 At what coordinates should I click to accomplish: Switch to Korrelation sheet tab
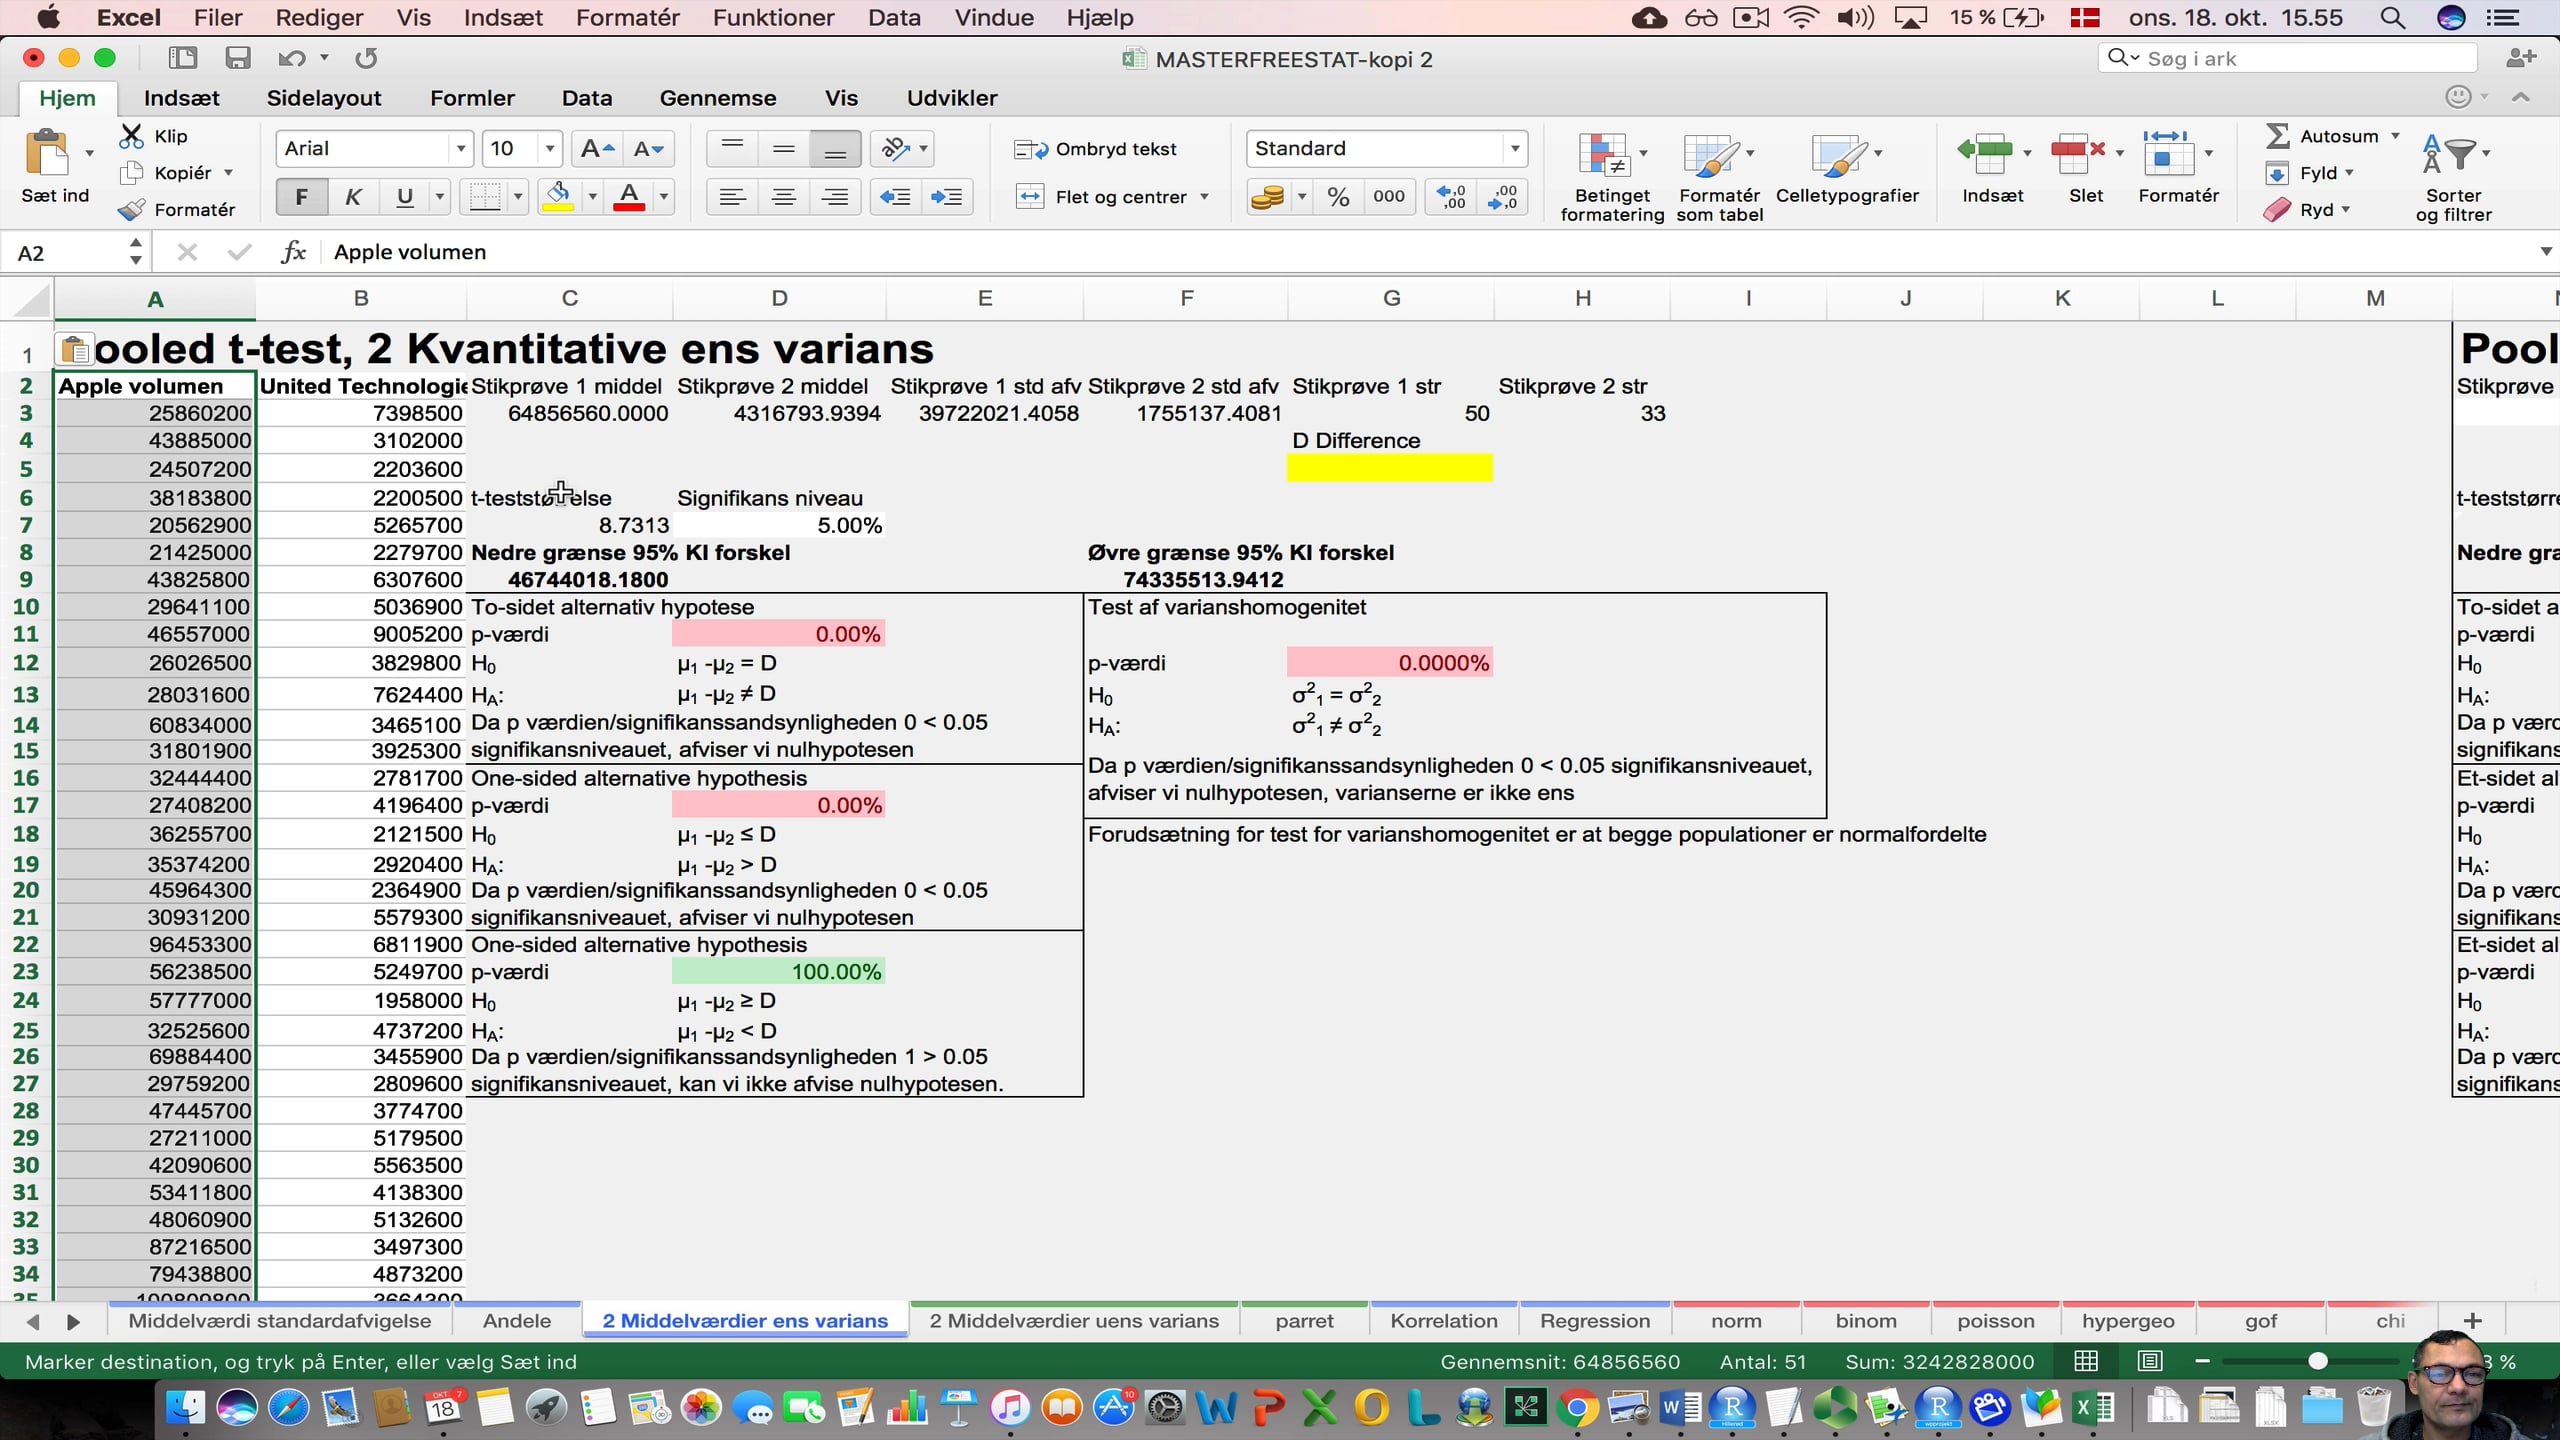[x=1444, y=1321]
